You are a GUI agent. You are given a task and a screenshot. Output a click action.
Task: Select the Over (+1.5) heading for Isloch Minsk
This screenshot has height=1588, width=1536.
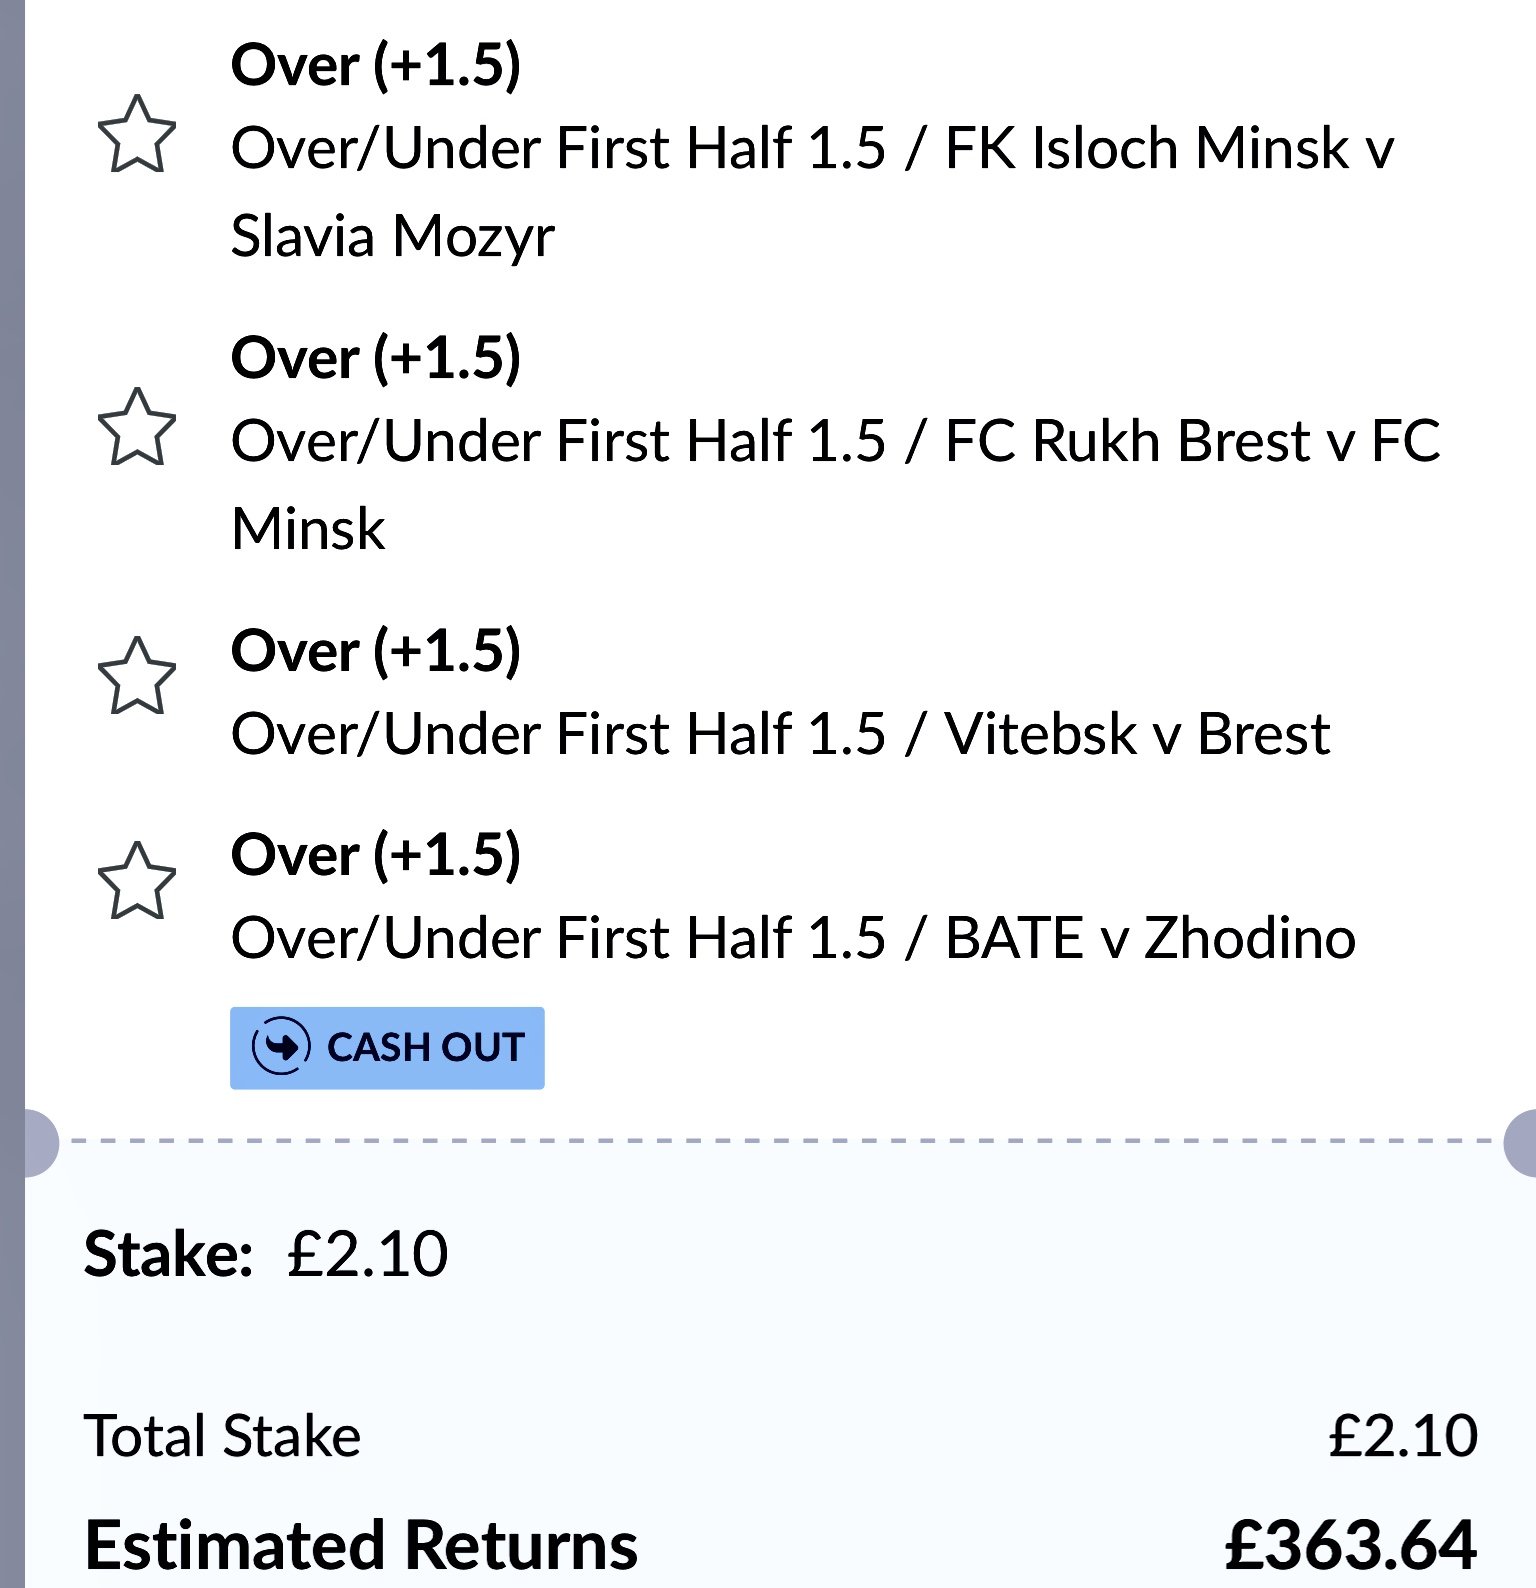(376, 65)
